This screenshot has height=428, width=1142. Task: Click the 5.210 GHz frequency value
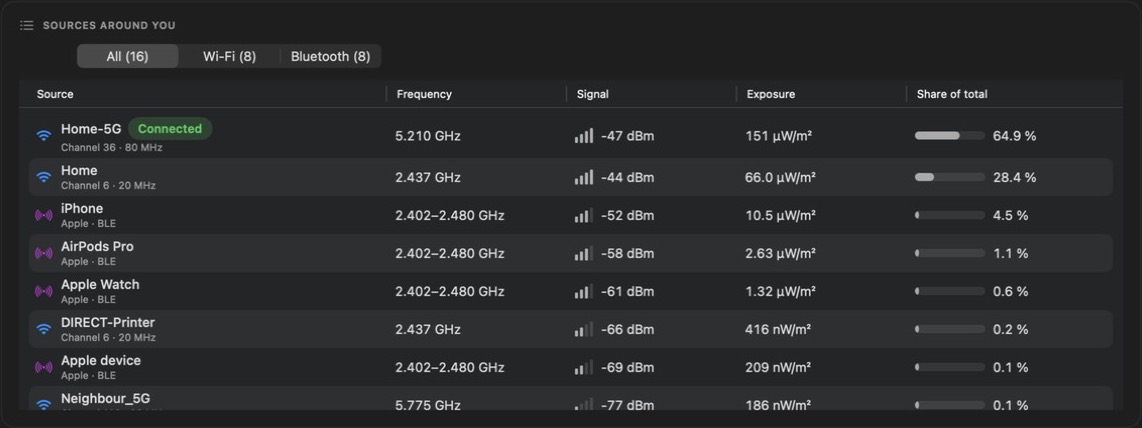[428, 136]
